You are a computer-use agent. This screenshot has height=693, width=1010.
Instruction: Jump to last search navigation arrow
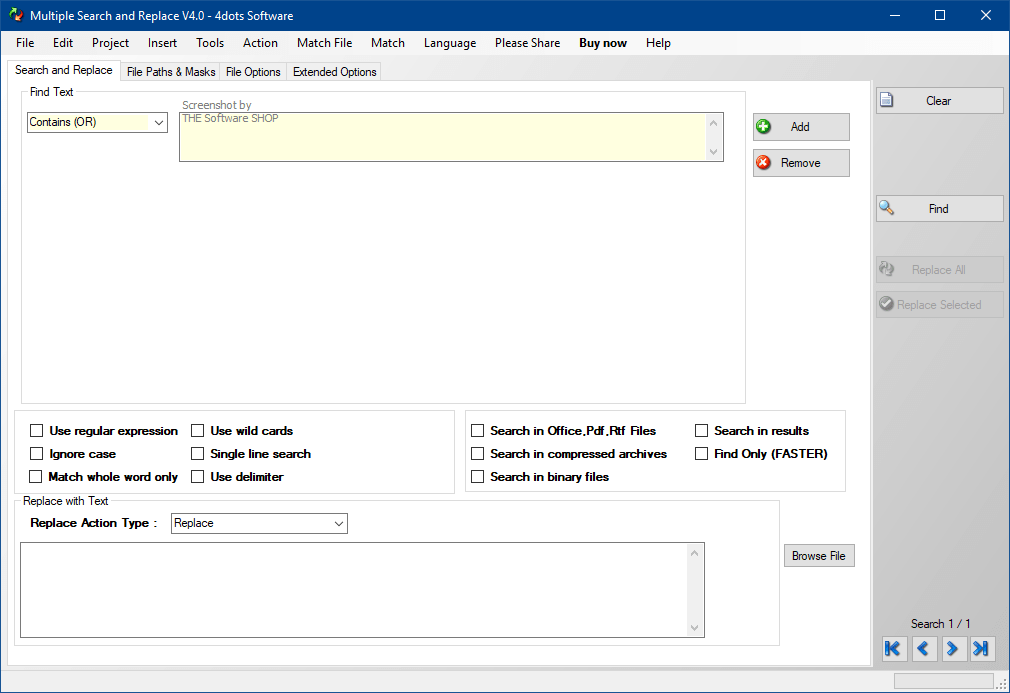[982, 649]
